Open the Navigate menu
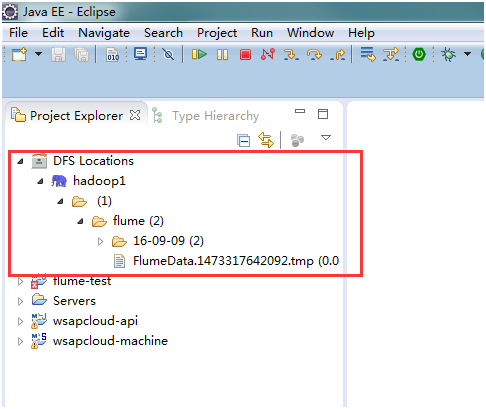Image resolution: width=486 pixels, height=409 pixels. click(x=104, y=33)
